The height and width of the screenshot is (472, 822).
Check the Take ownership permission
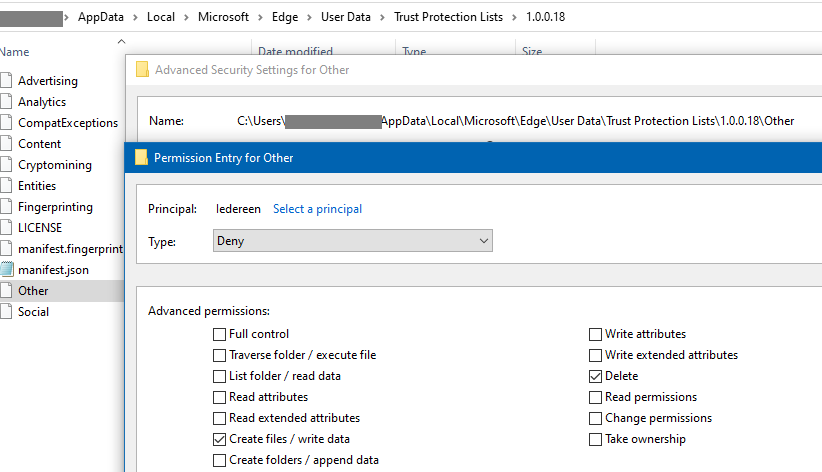596,439
